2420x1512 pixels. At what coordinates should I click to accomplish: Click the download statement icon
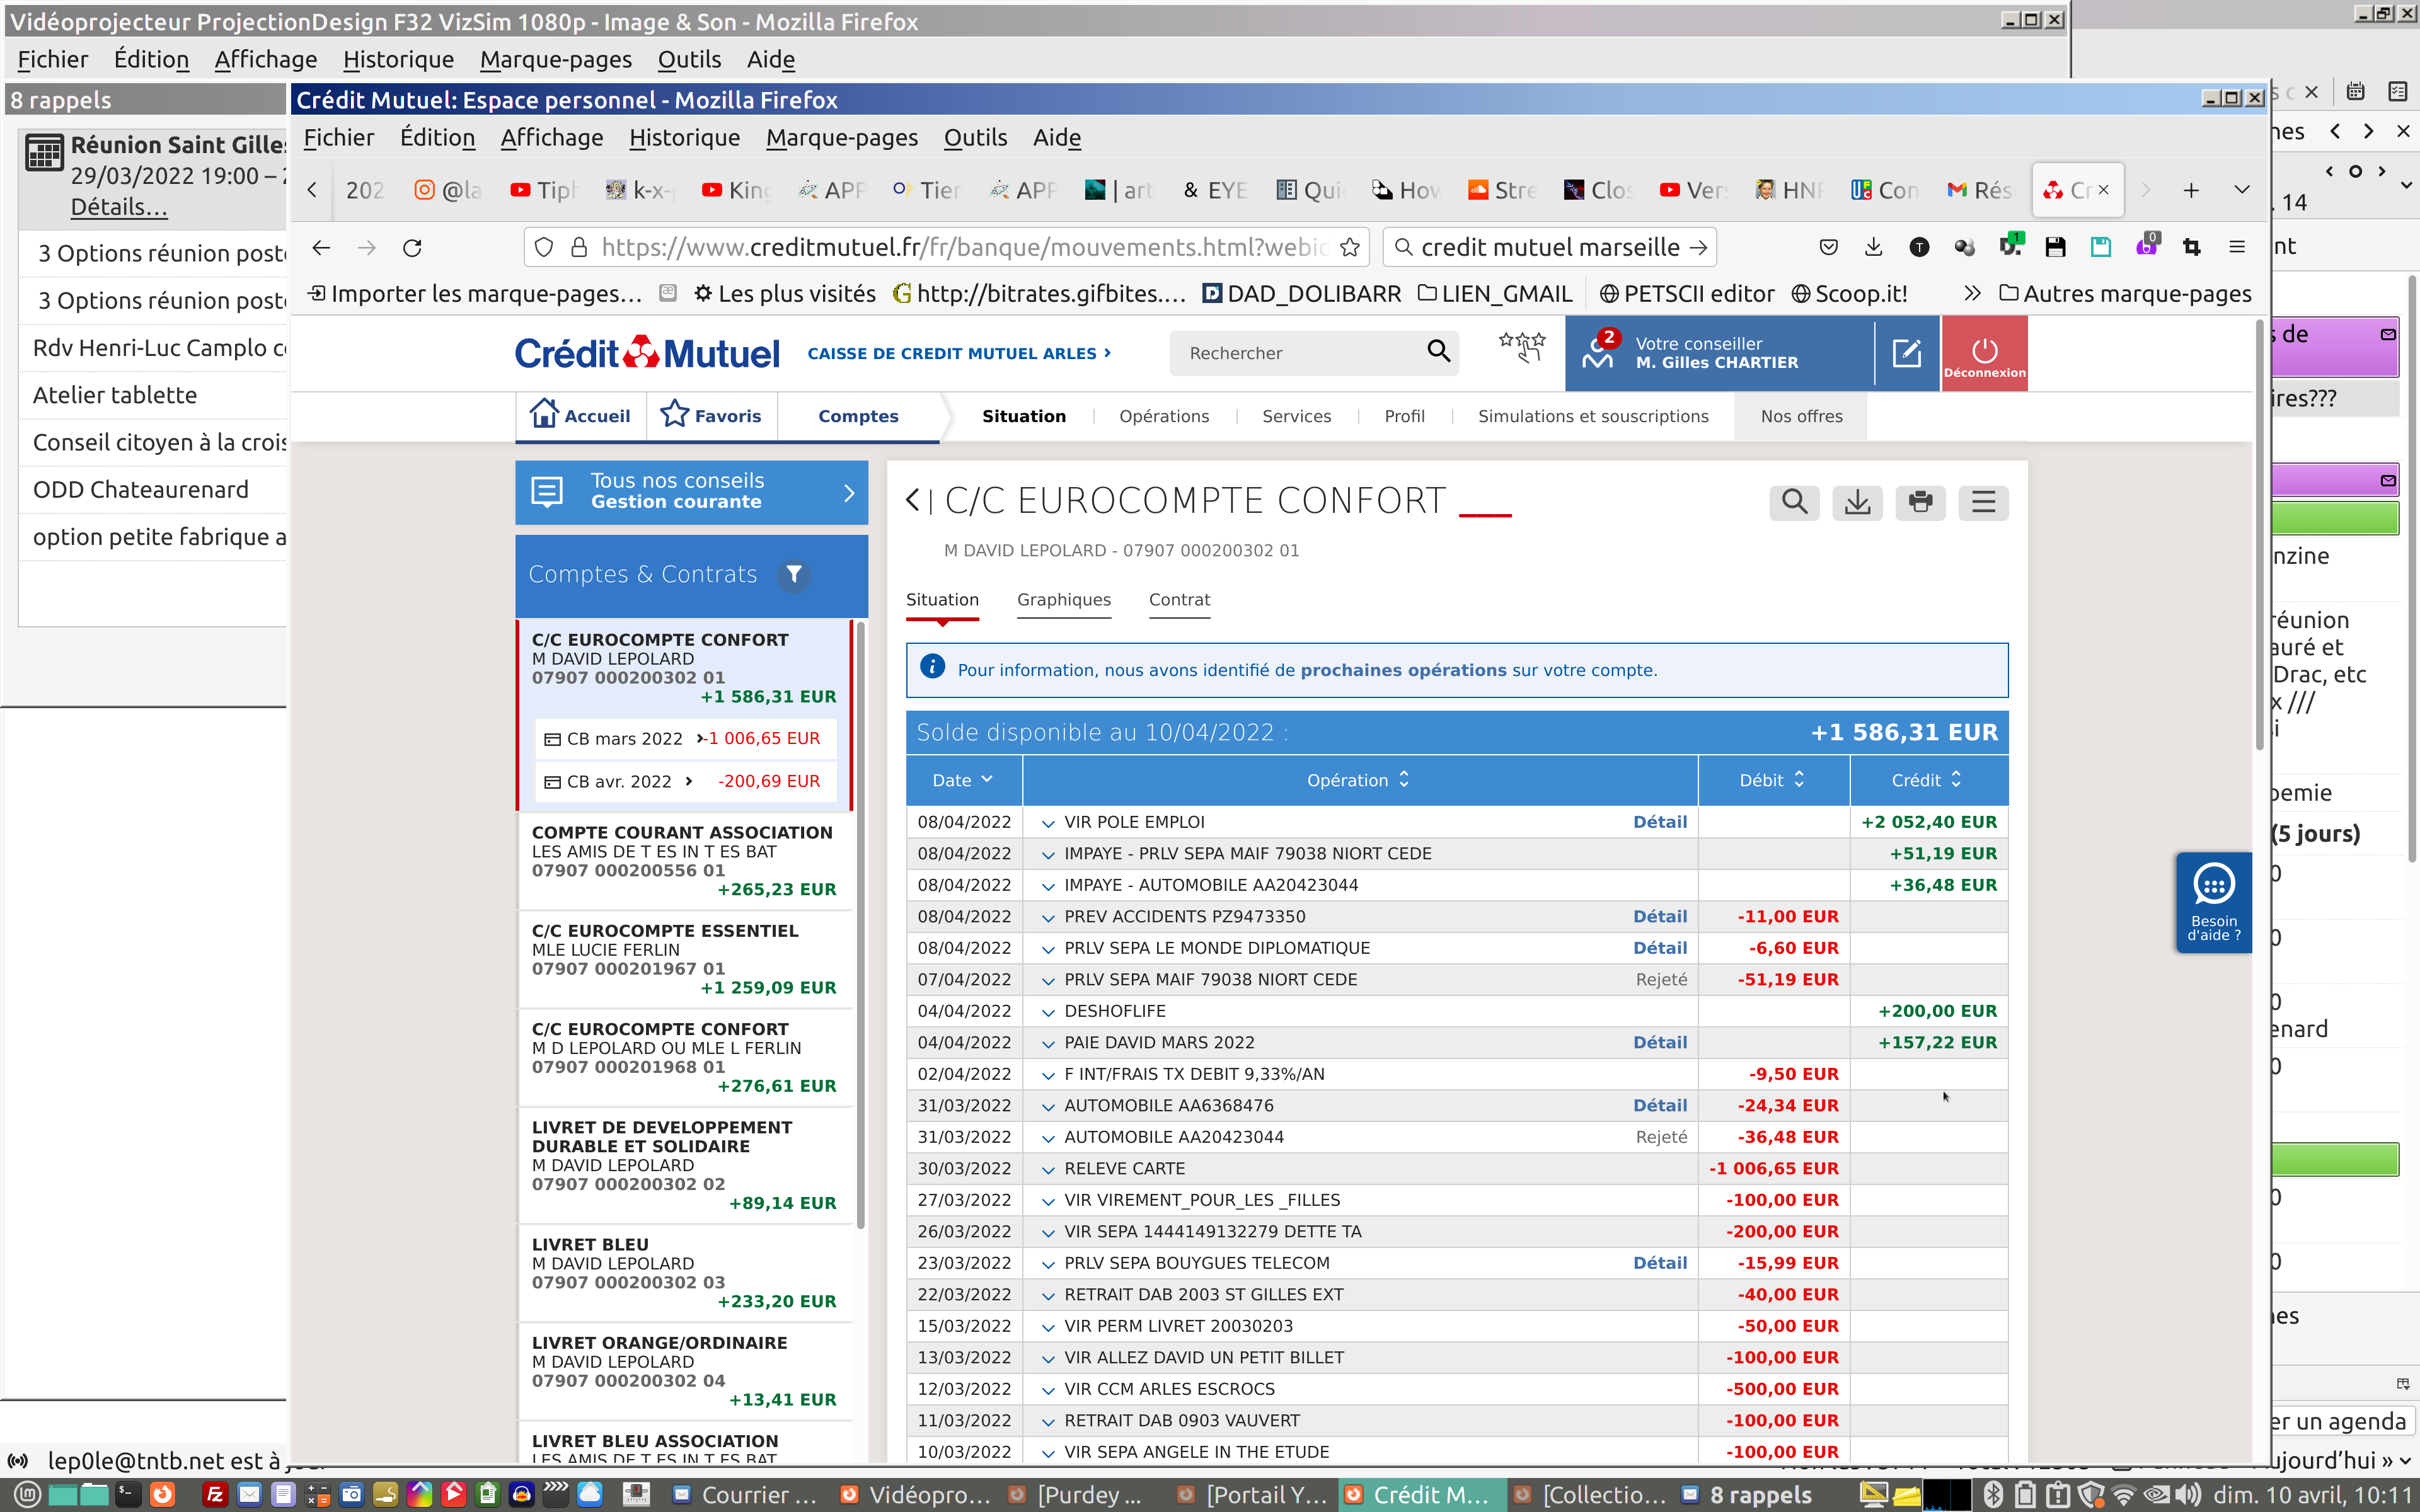[1857, 502]
